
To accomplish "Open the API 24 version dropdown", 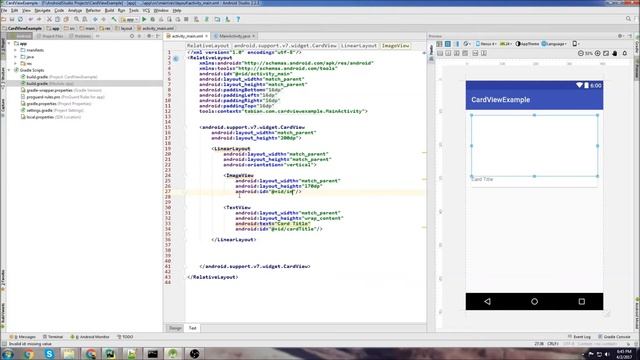I will tap(506, 44).
